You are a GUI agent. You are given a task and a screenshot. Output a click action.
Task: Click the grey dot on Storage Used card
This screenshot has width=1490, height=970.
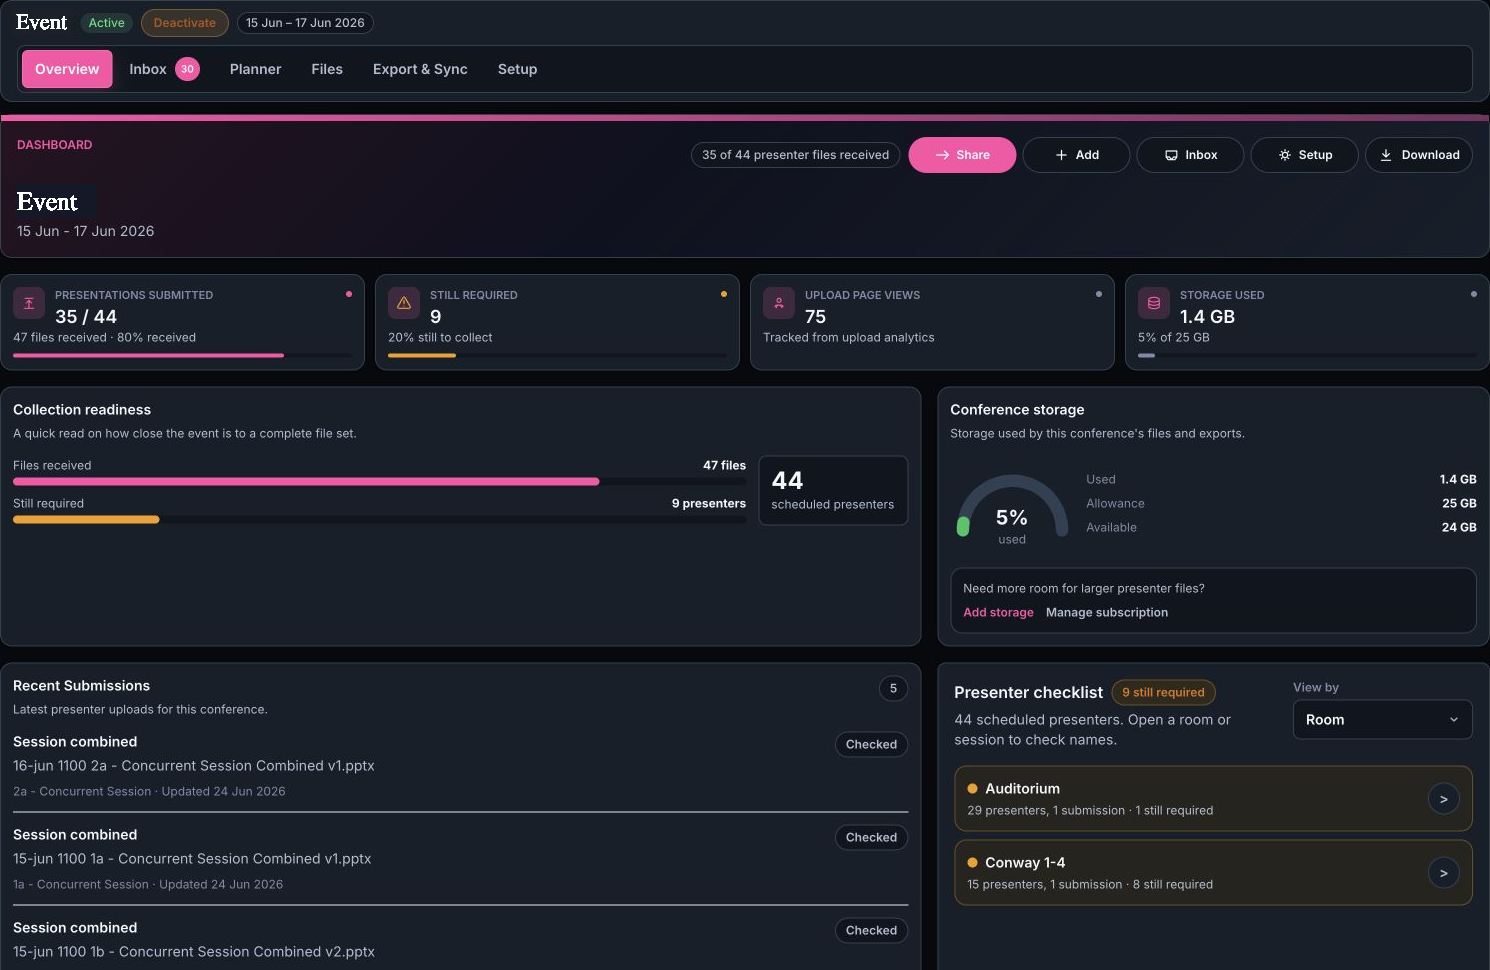pyautogui.click(x=1474, y=294)
